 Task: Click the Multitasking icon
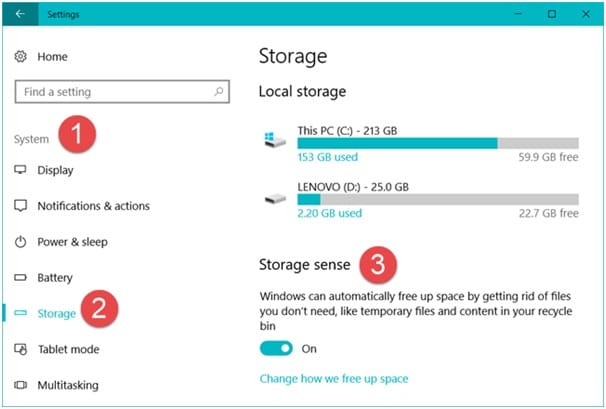point(20,385)
